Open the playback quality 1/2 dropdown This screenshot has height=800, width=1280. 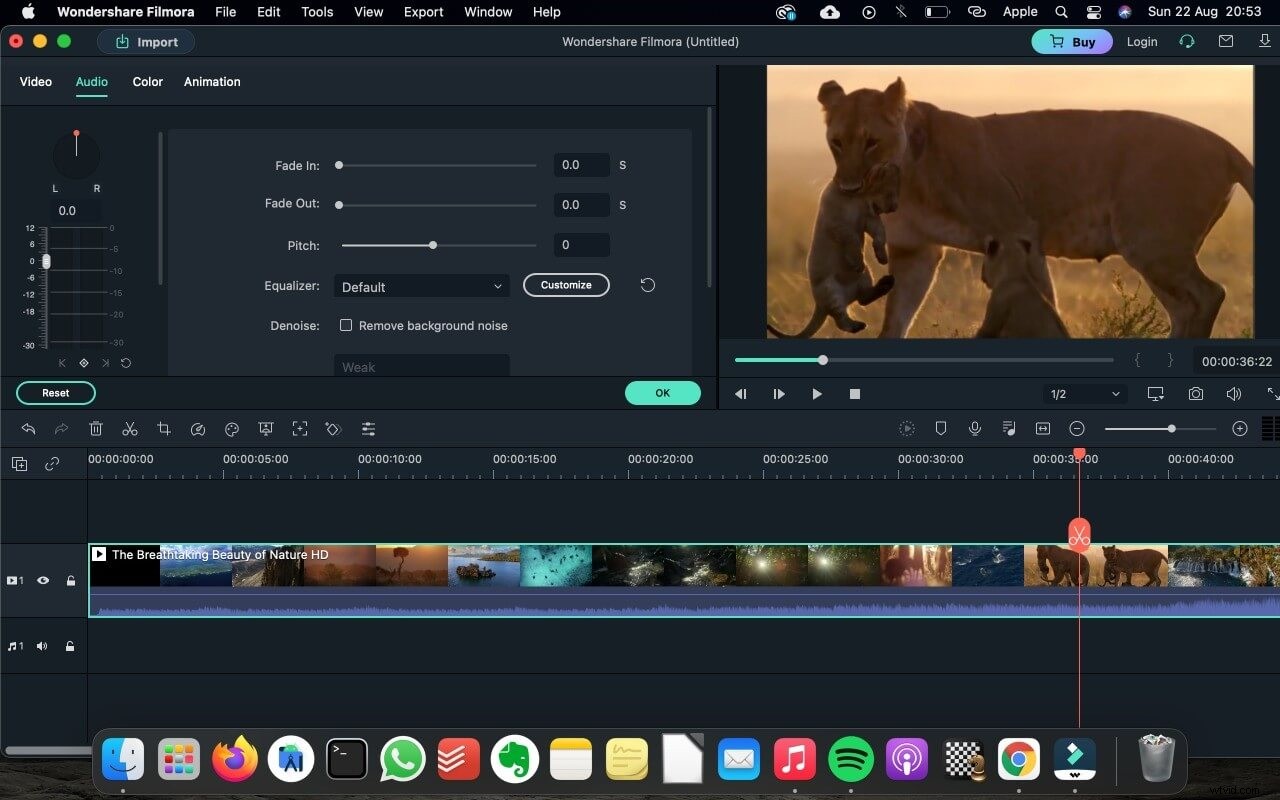click(x=1085, y=394)
